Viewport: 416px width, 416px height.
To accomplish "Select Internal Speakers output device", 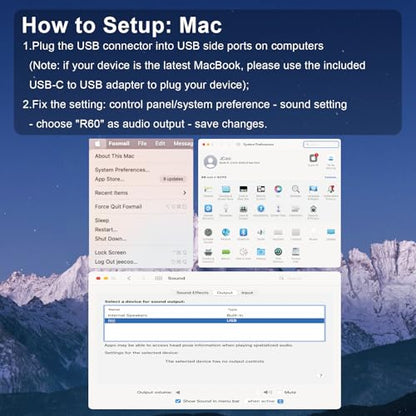I will point(214,315).
